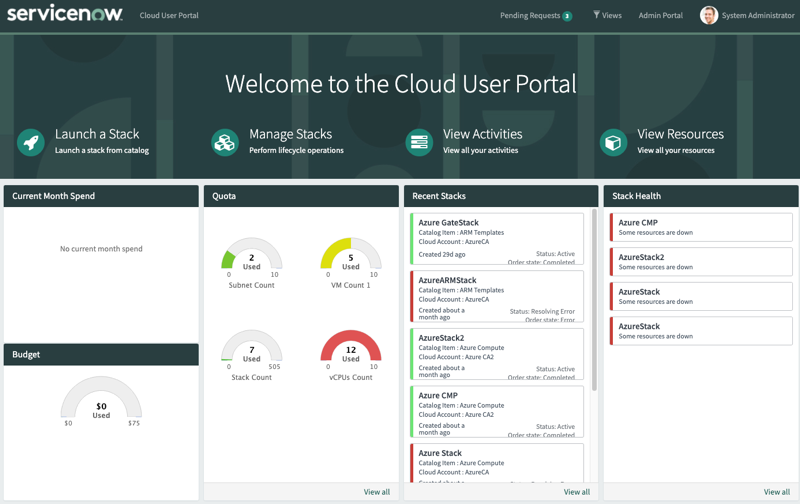Open the View Resources link
The height and width of the screenshot is (504, 800).
pyautogui.click(x=680, y=134)
